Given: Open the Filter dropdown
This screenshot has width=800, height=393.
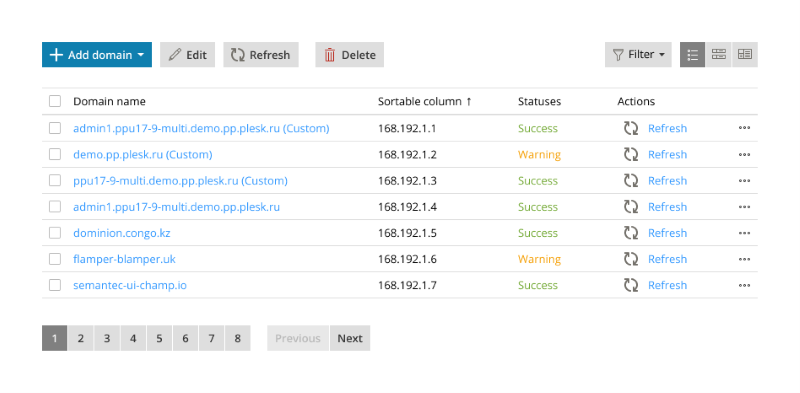Looking at the screenshot, I should point(638,55).
